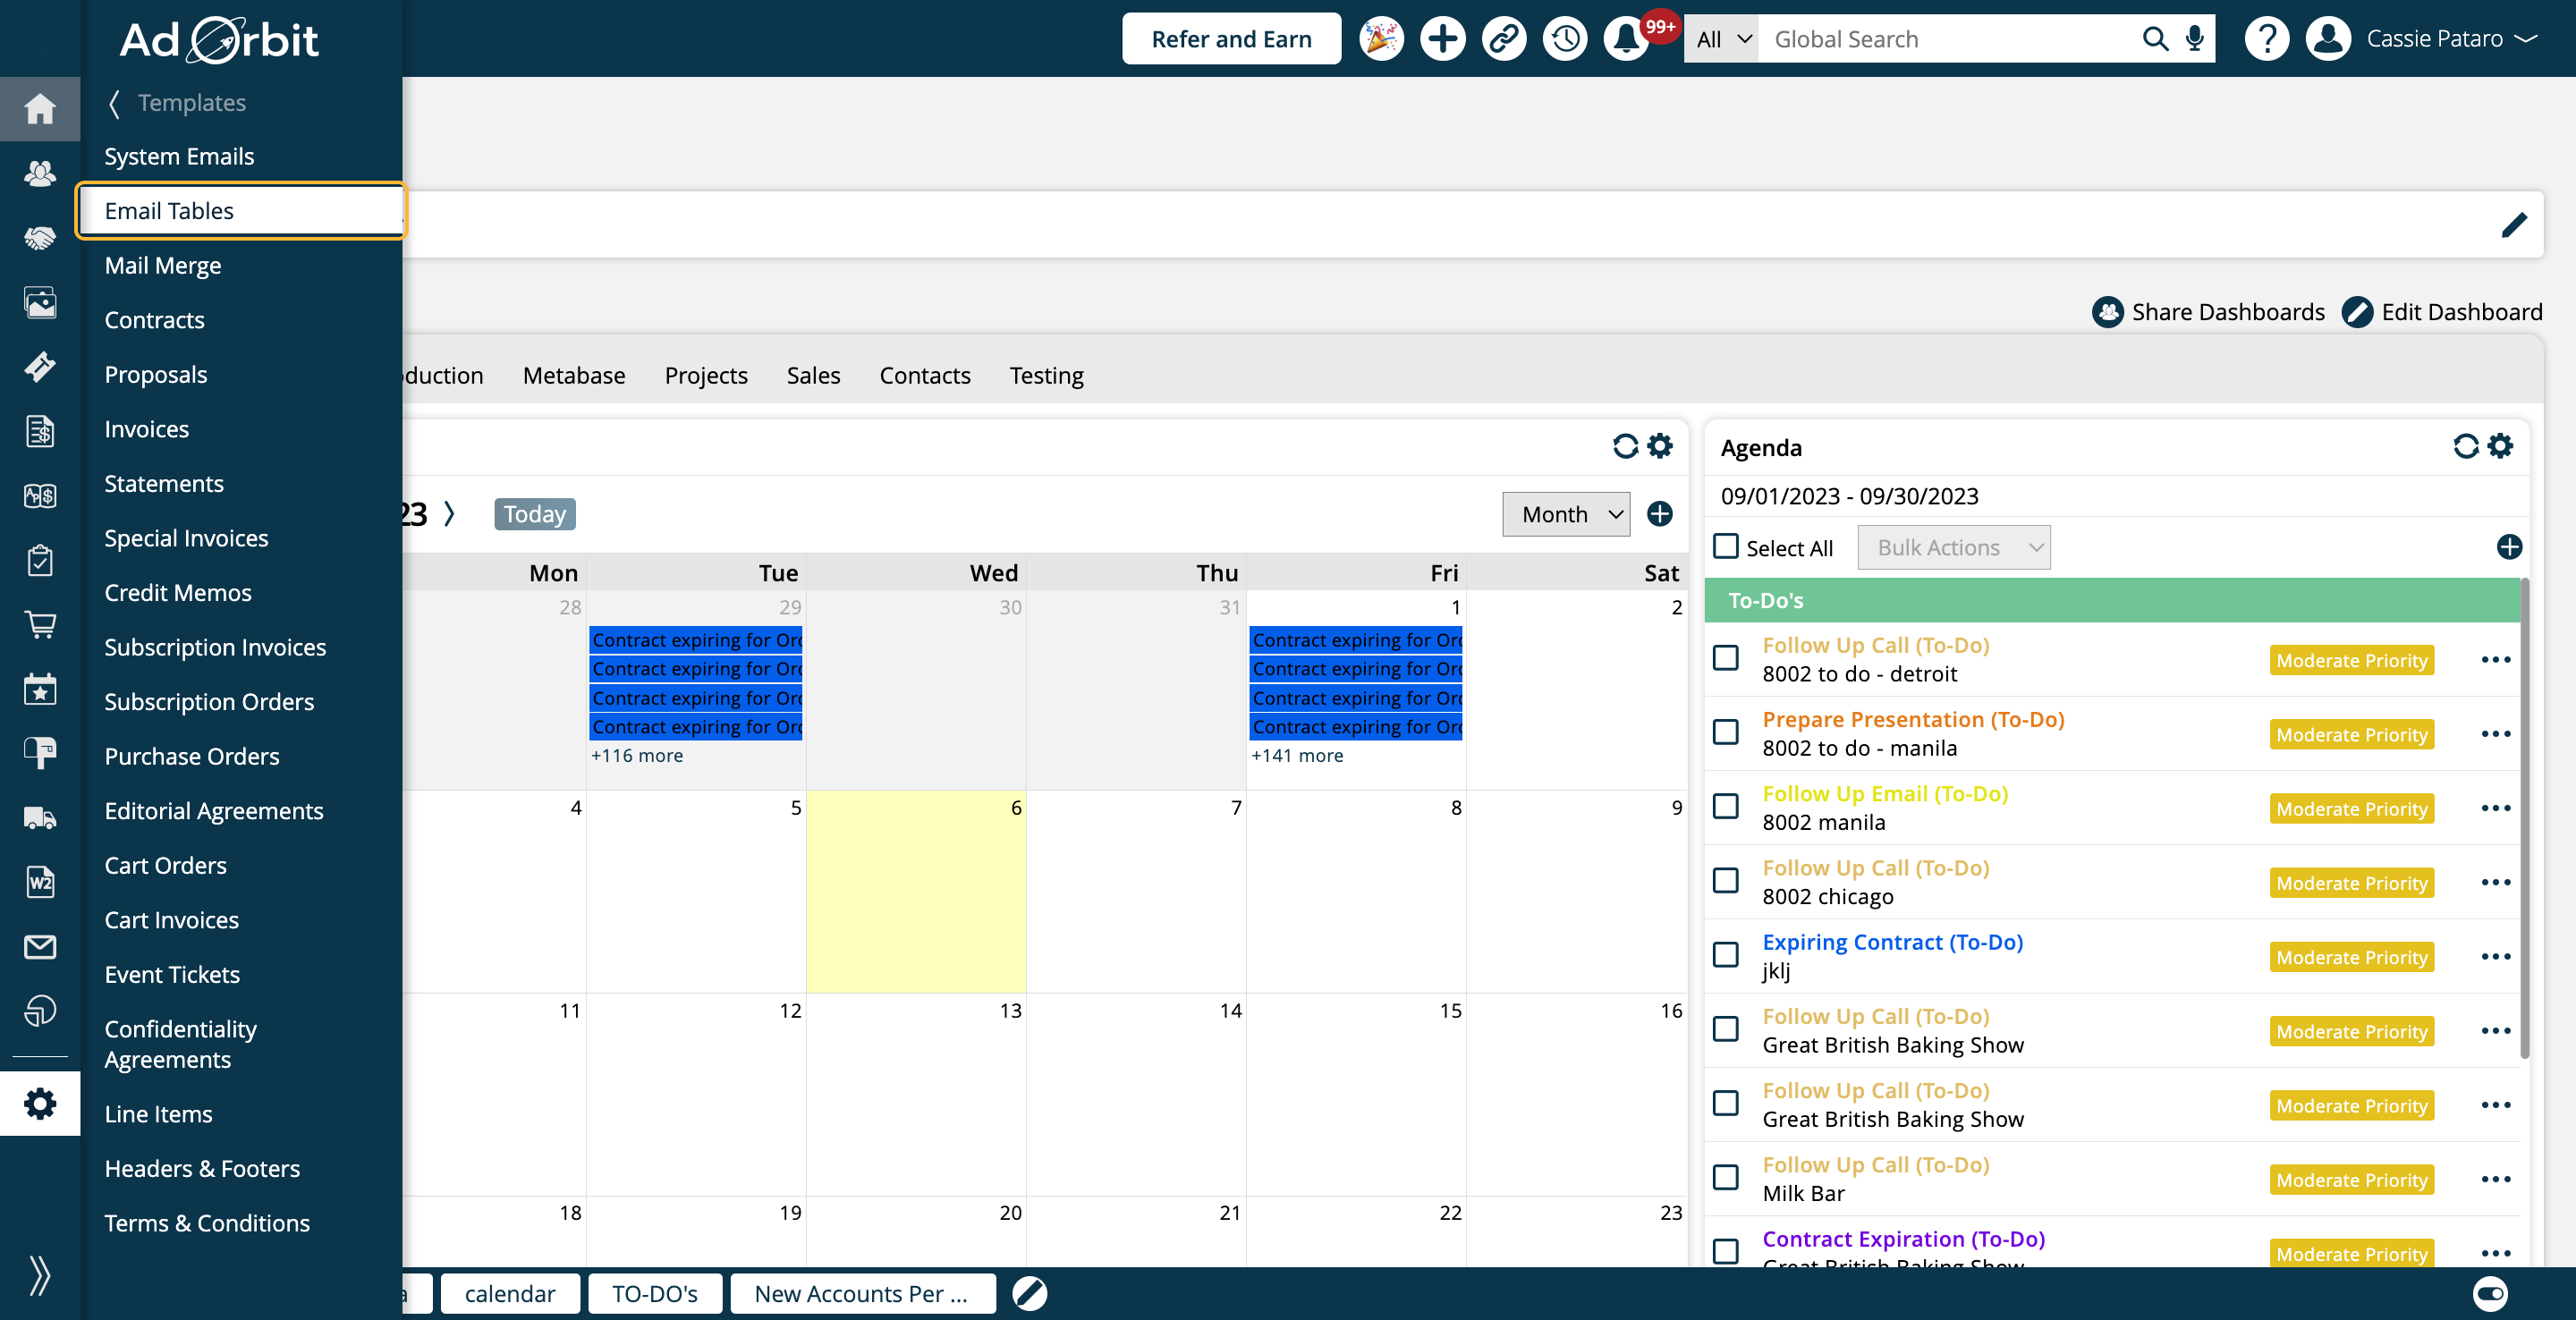Open the All search filter dropdown
Viewport: 2576px width, 1320px height.
tap(1721, 39)
